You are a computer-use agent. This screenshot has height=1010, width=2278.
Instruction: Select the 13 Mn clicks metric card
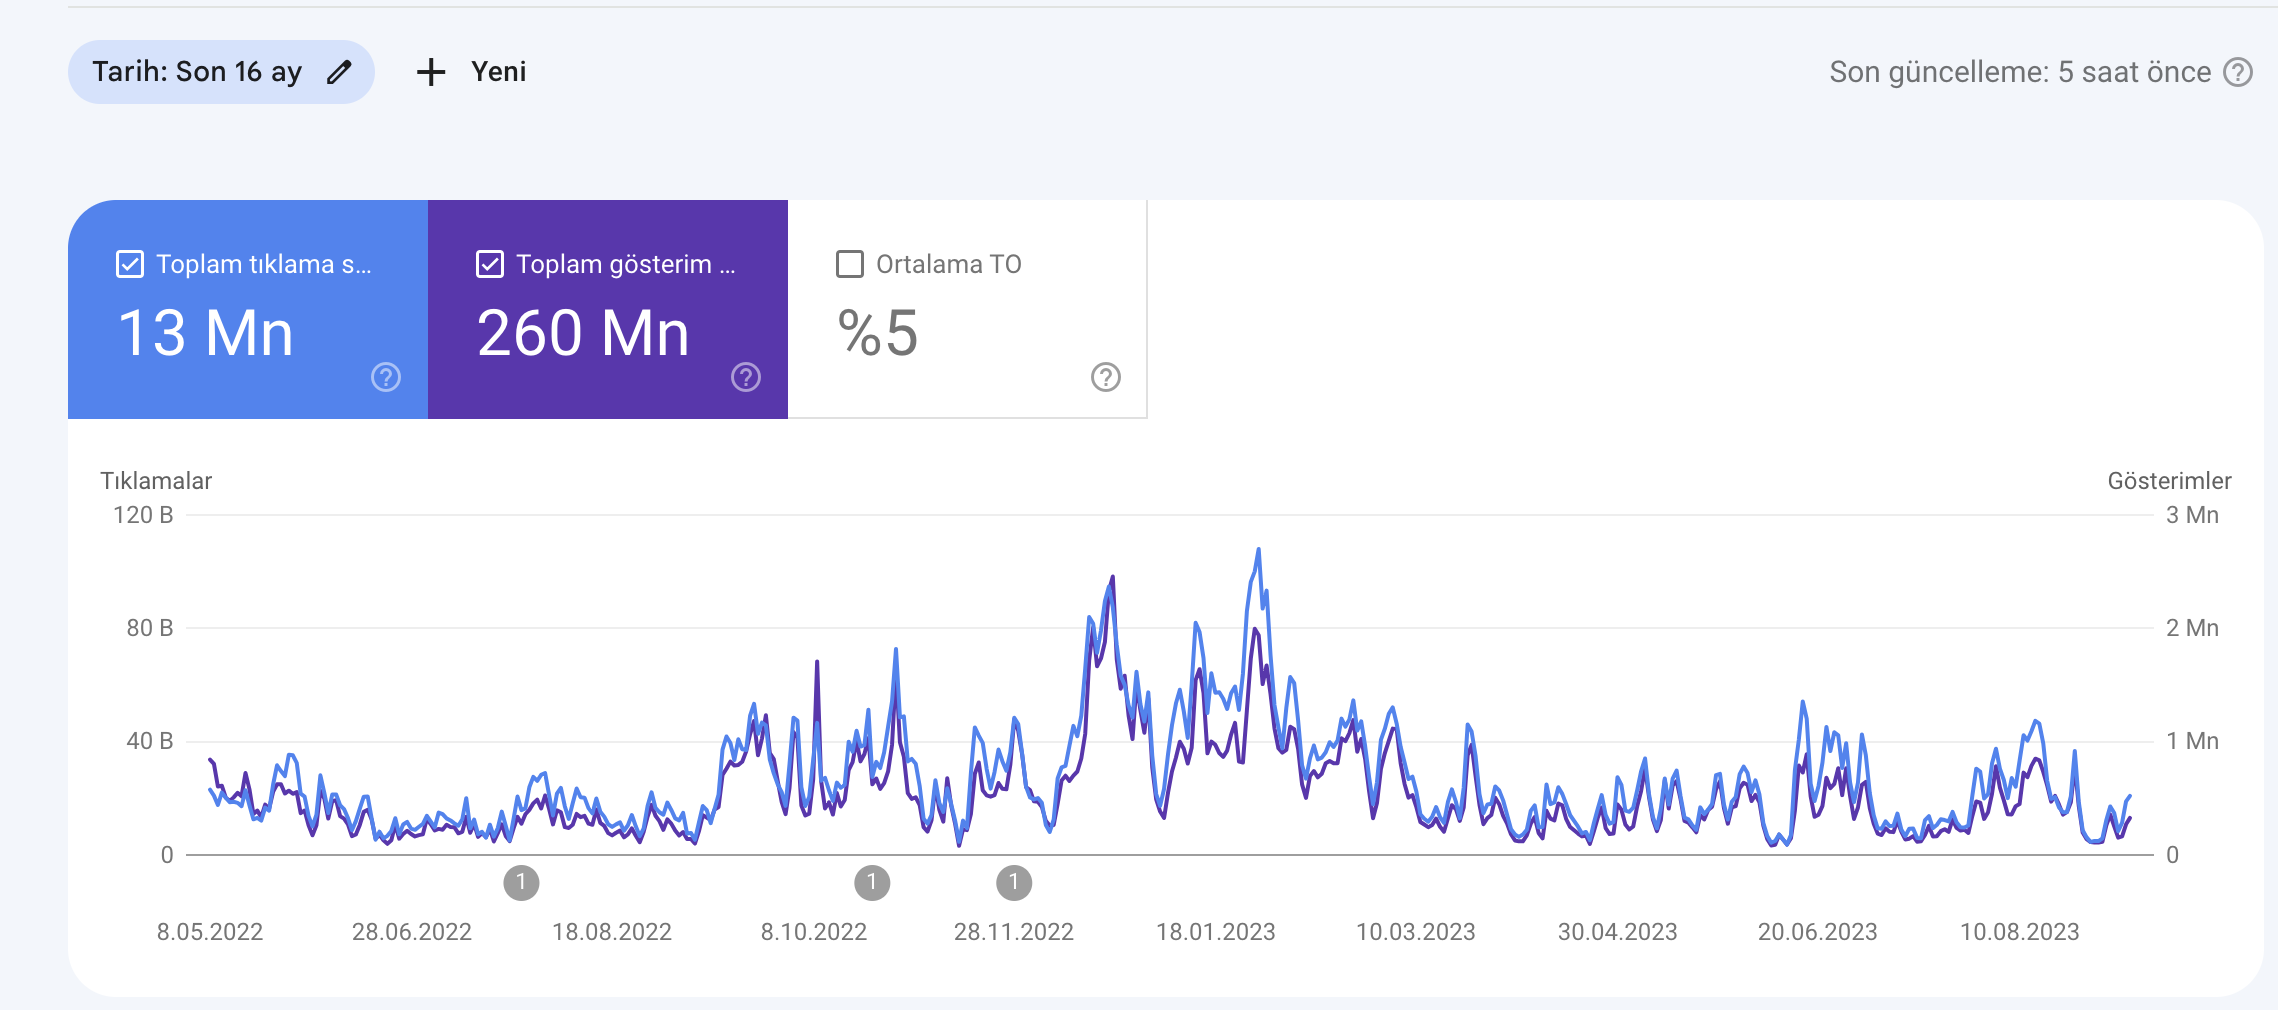tap(248, 309)
